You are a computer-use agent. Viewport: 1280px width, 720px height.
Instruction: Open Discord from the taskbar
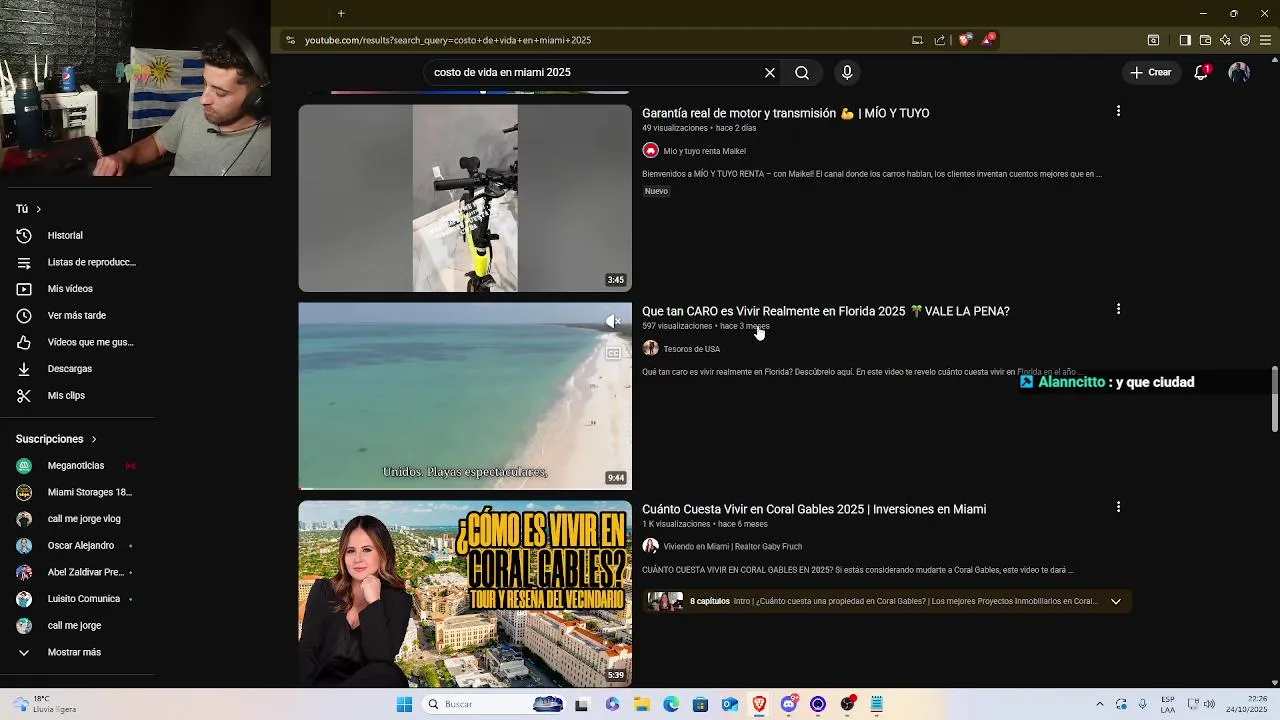coord(789,704)
